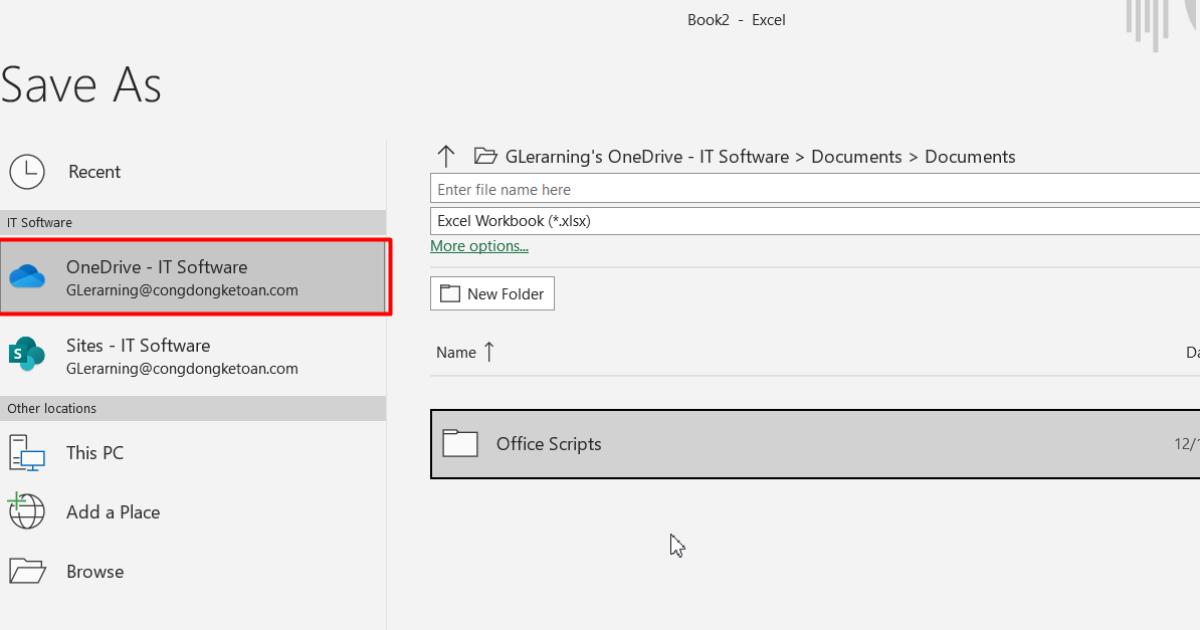Image resolution: width=1200 pixels, height=630 pixels.
Task: Select the IT Software account section header
Action: [x=40, y=222]
